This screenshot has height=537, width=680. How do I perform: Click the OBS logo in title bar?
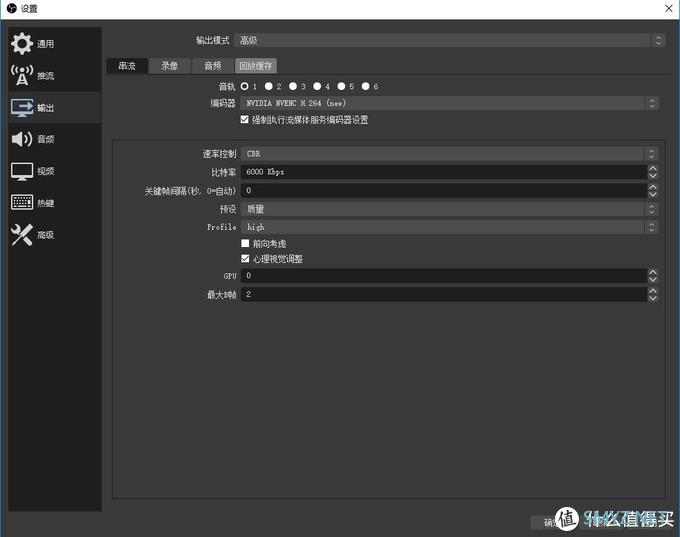point(12,8)
